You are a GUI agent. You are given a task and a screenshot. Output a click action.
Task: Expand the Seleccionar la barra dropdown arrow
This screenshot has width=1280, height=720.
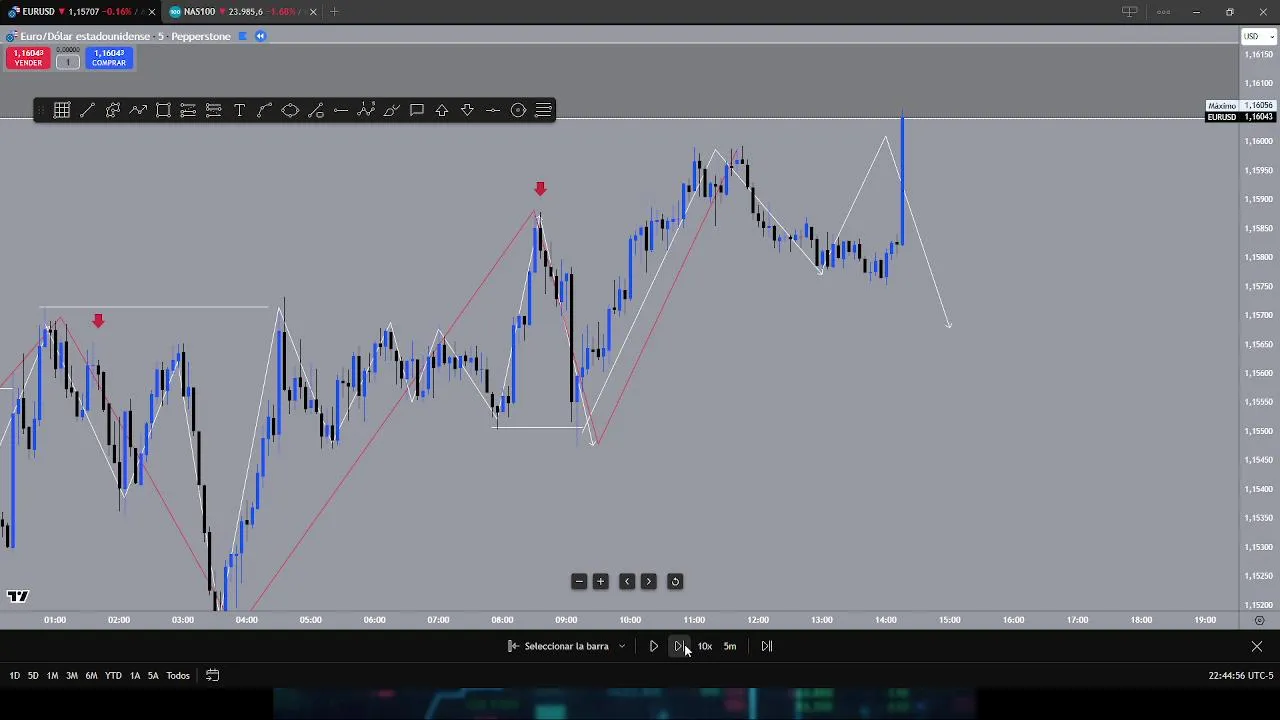622,646
